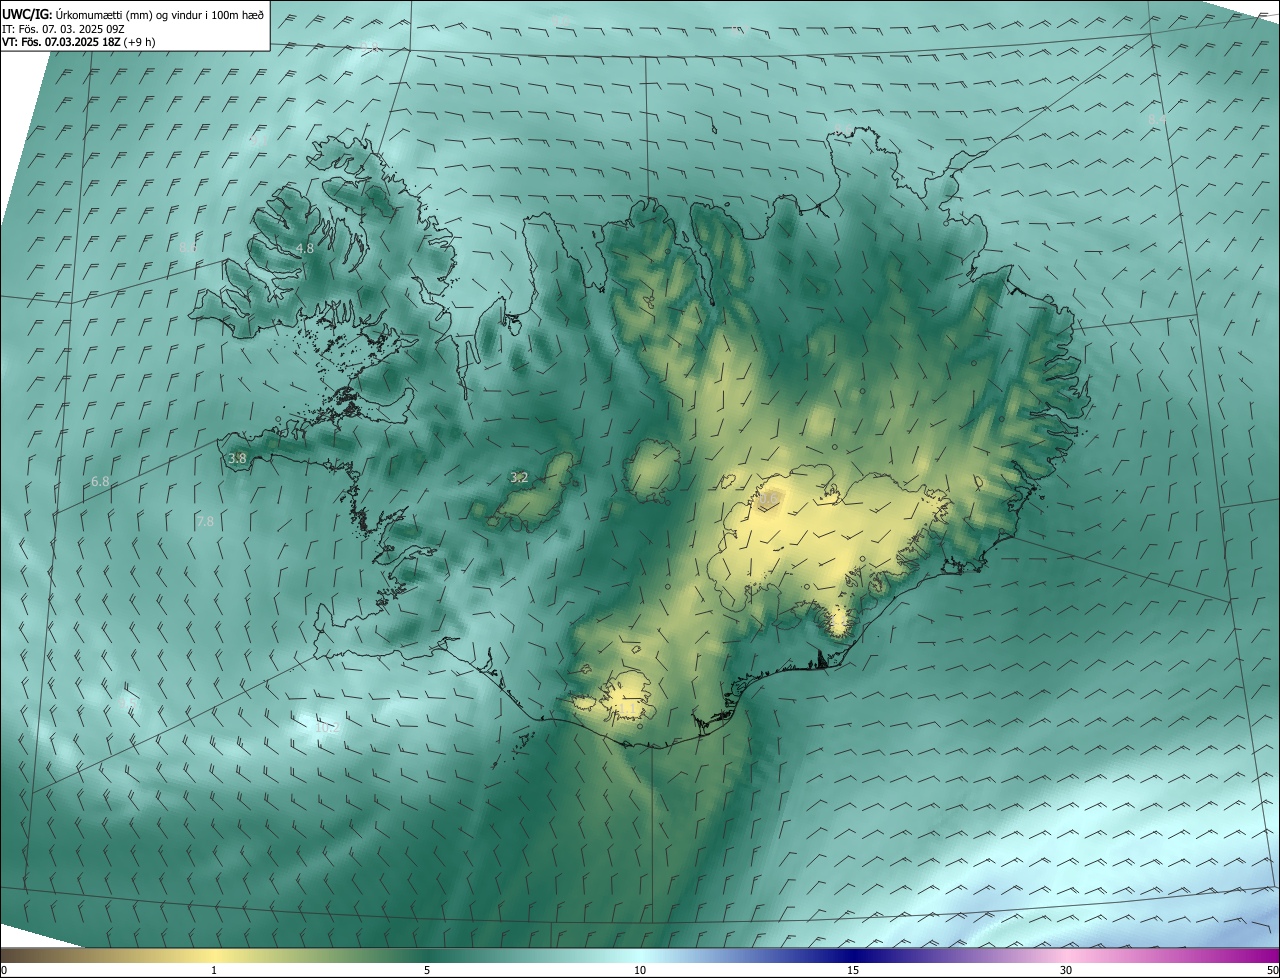The image size is (1280, 978).
Task: Click the 50 tick on the color scale
Action: (x=1272, y=970)
